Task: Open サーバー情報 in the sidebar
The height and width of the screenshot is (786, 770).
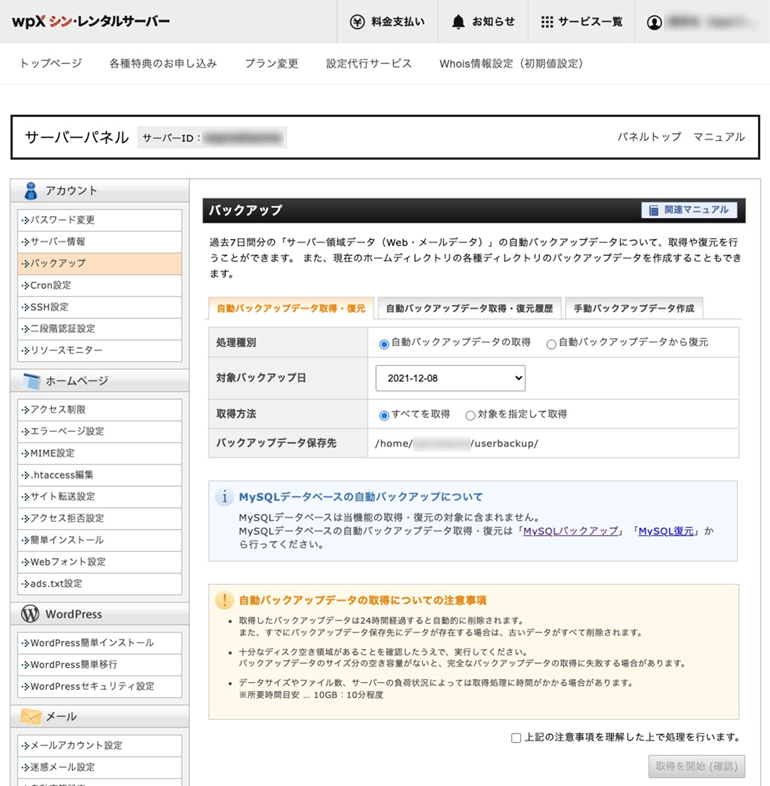Action: 99,242
